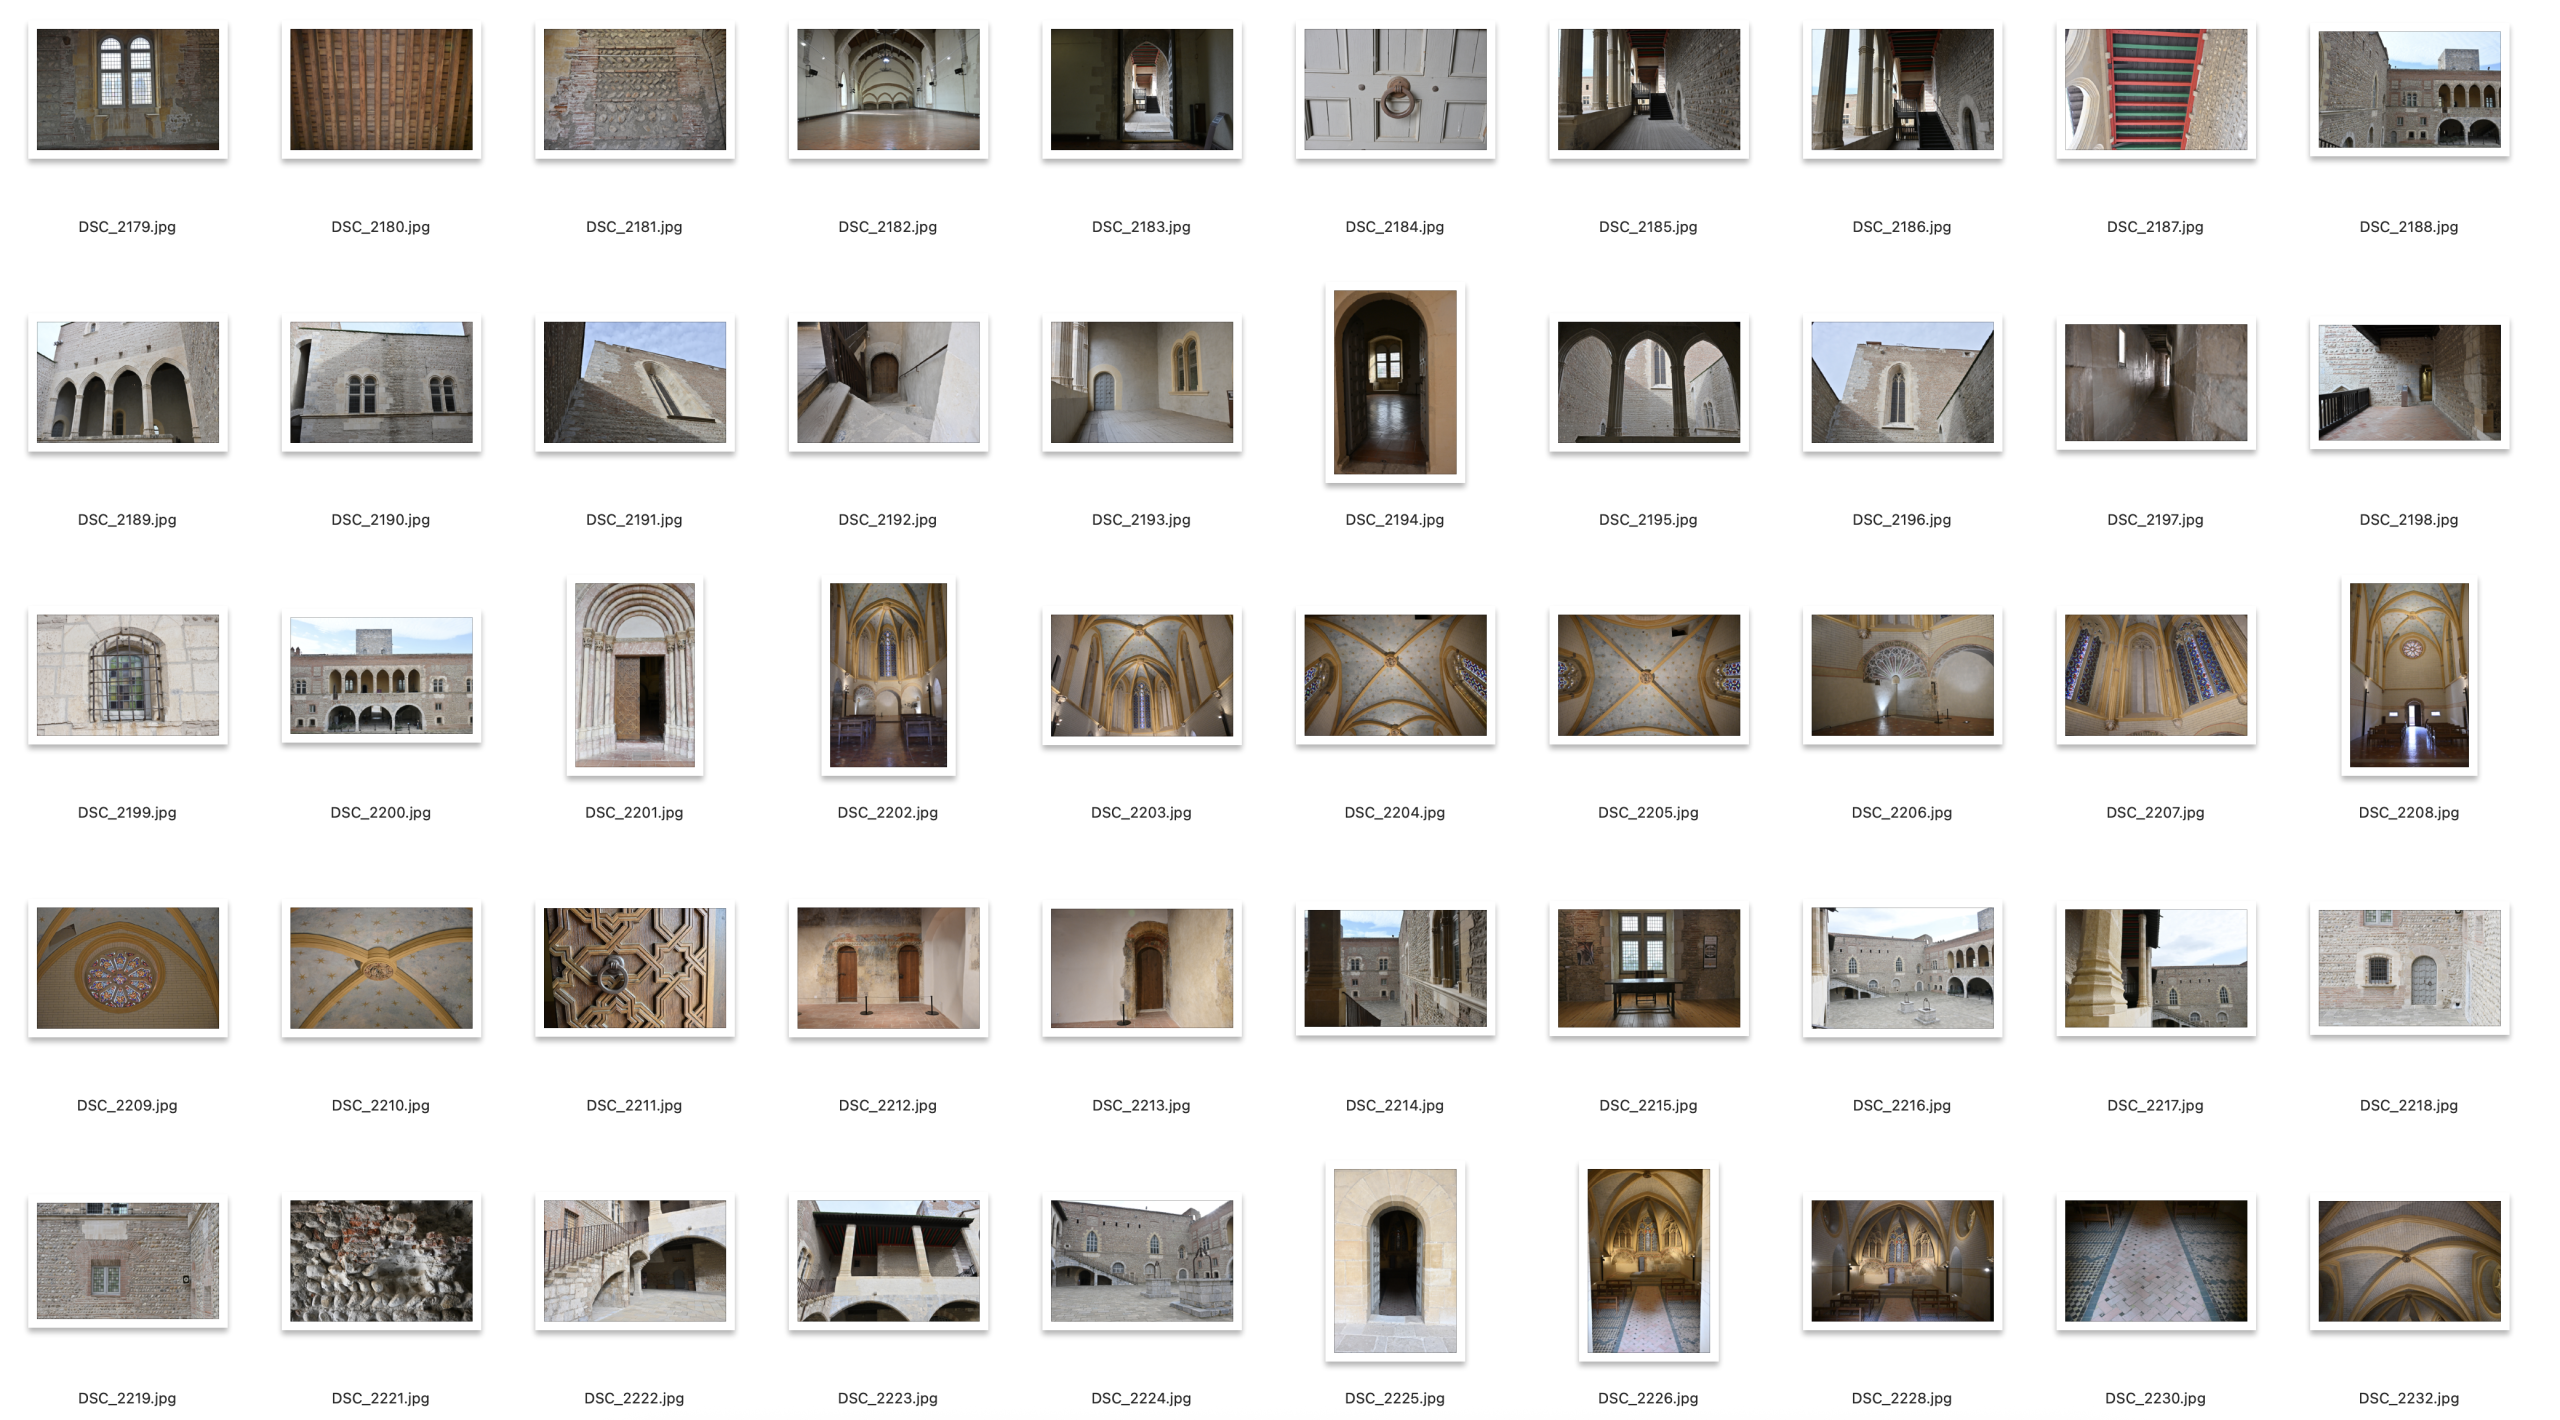The height and width of the screenshot is (1420, 2560).
Task: Open the DSC_2184.jpg door knocker thumbnail
Action: click(1394, 89)
